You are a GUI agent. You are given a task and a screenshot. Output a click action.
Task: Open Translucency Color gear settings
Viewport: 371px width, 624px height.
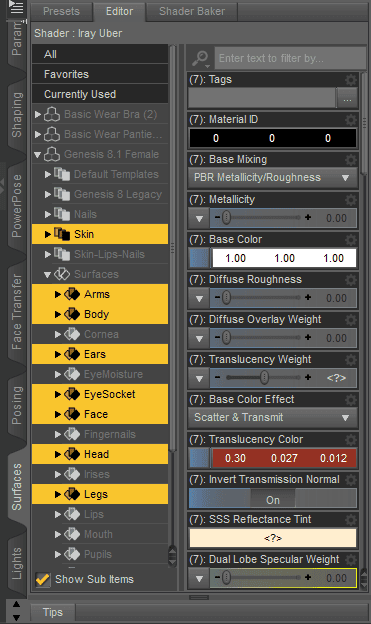tap(351, 439)
